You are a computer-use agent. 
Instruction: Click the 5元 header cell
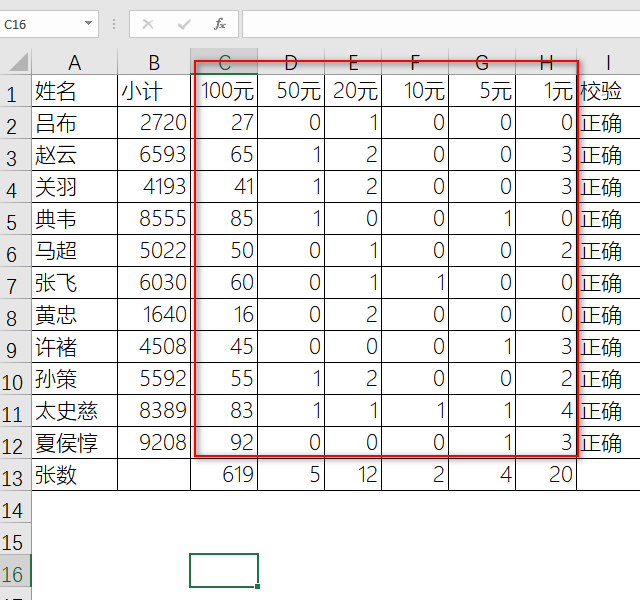(x=482, y=91)
